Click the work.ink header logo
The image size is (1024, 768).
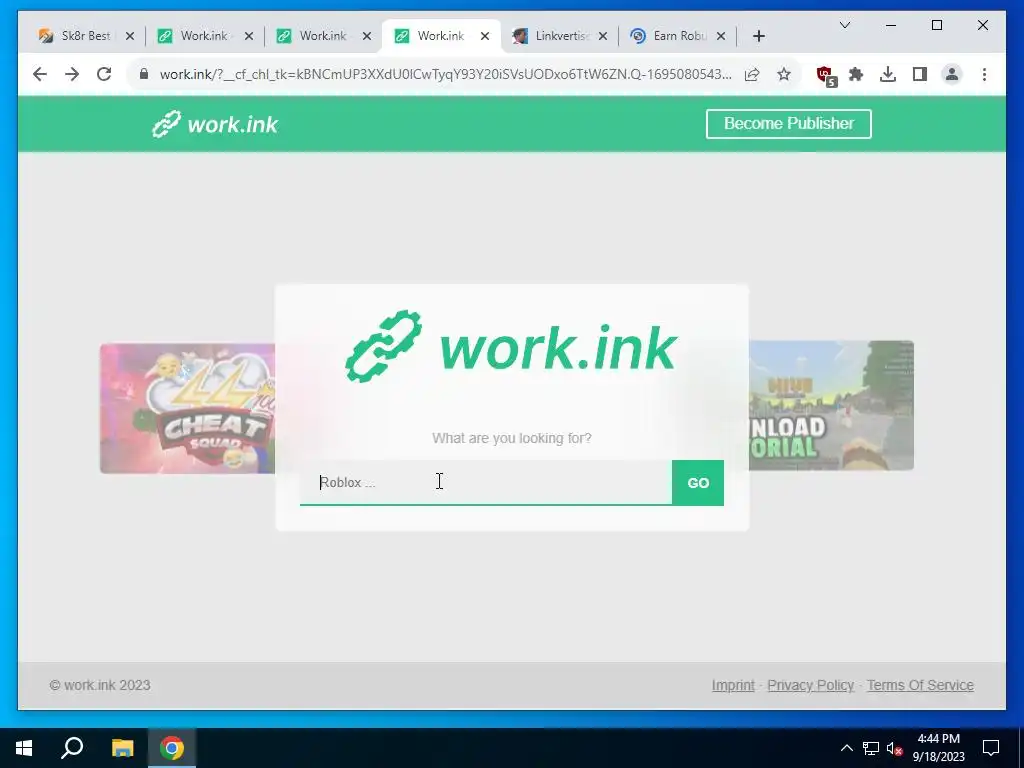pos(215,124)
